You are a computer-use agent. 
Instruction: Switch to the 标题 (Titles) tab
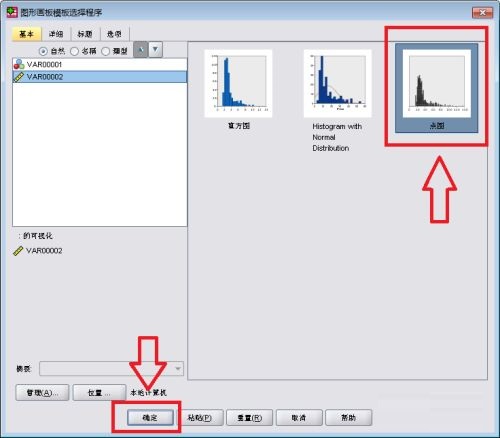[85, 34]
